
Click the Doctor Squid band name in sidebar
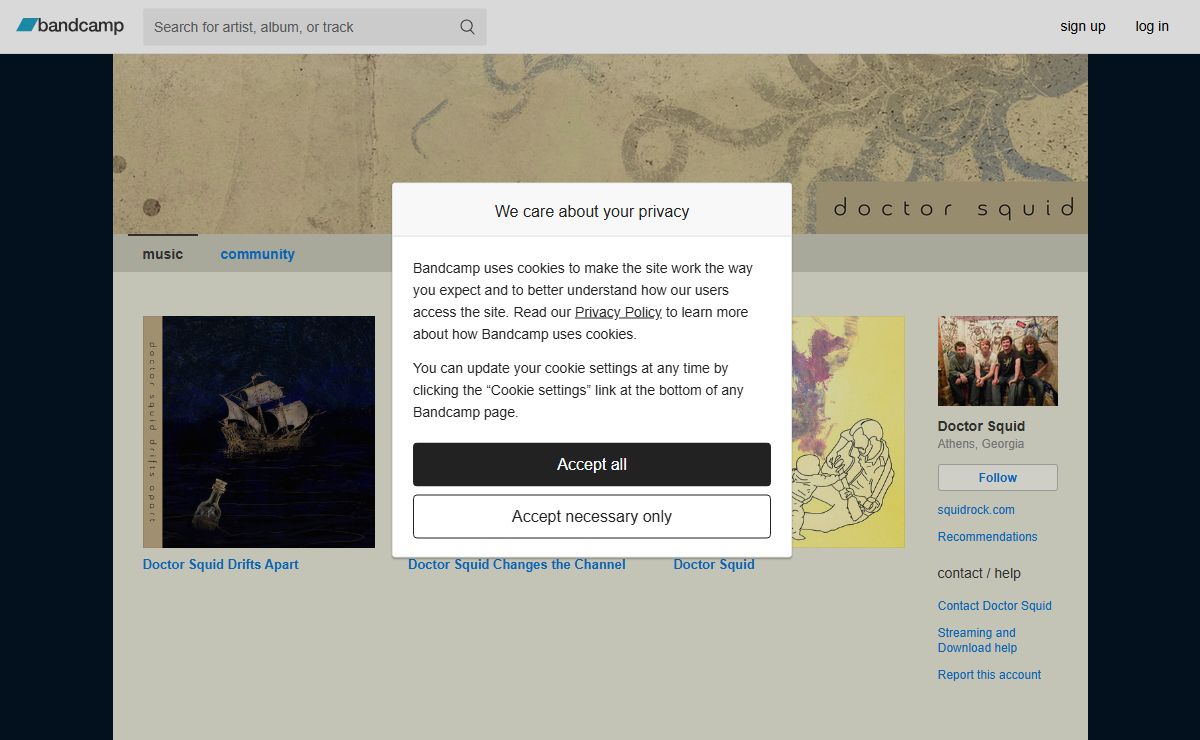(982, 426)
